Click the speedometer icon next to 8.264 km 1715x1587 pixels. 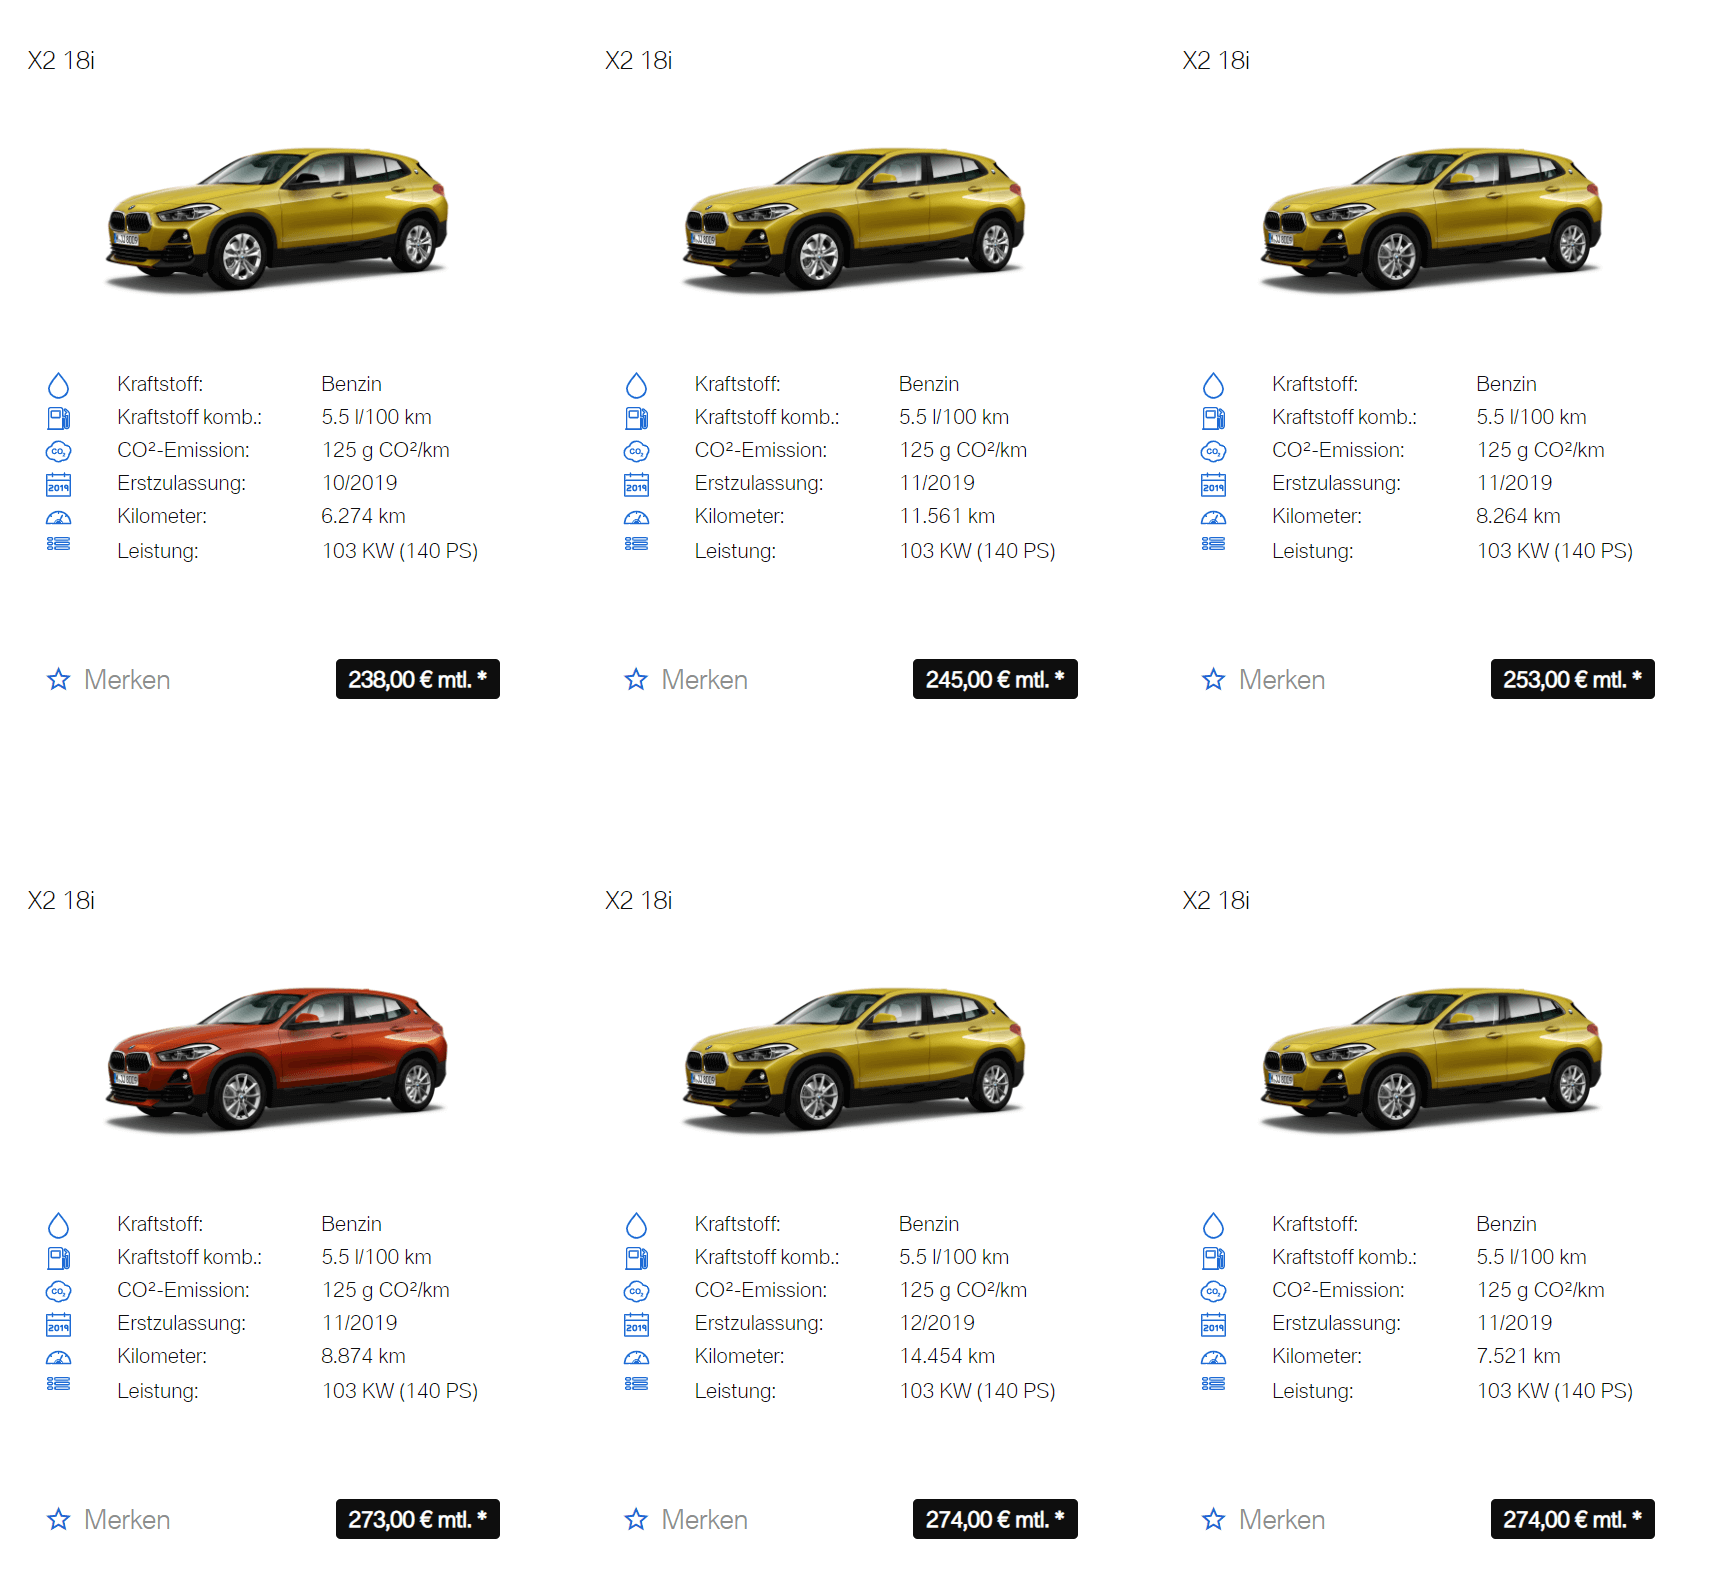coord(1213,518)
